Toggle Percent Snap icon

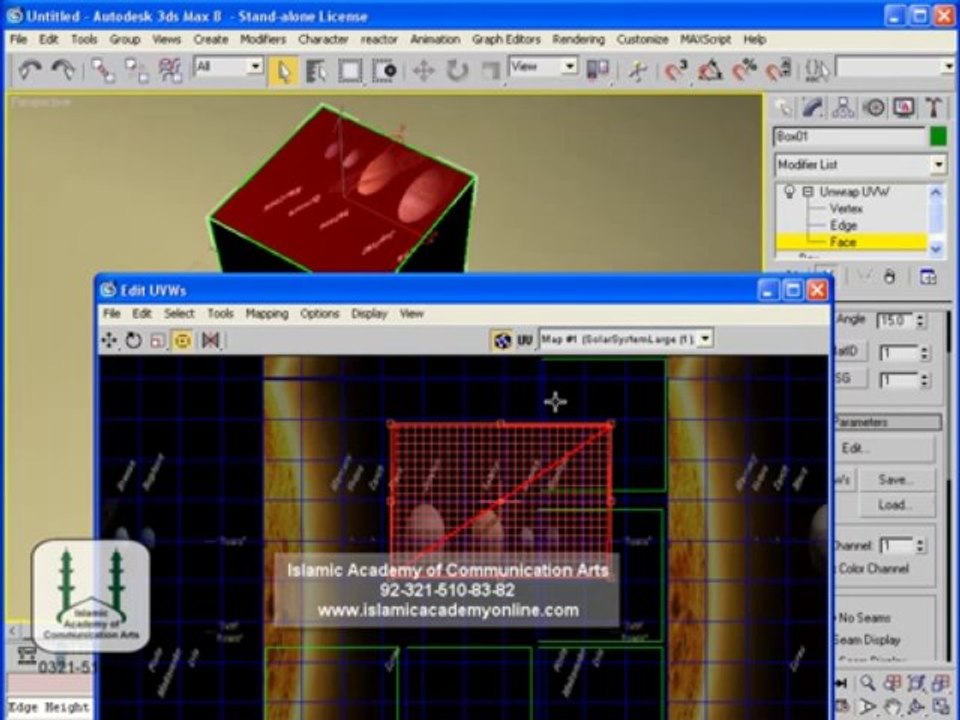[744, 70]
